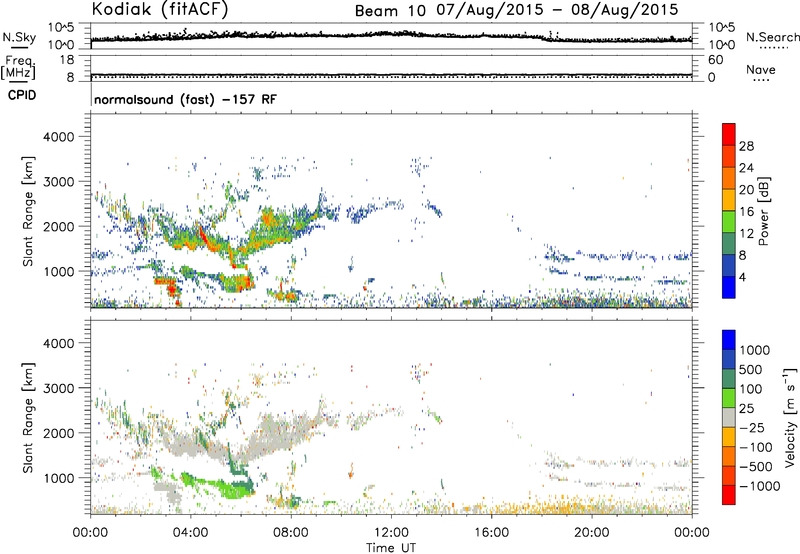Click the 4000 tick on power panel

[58, 137]
